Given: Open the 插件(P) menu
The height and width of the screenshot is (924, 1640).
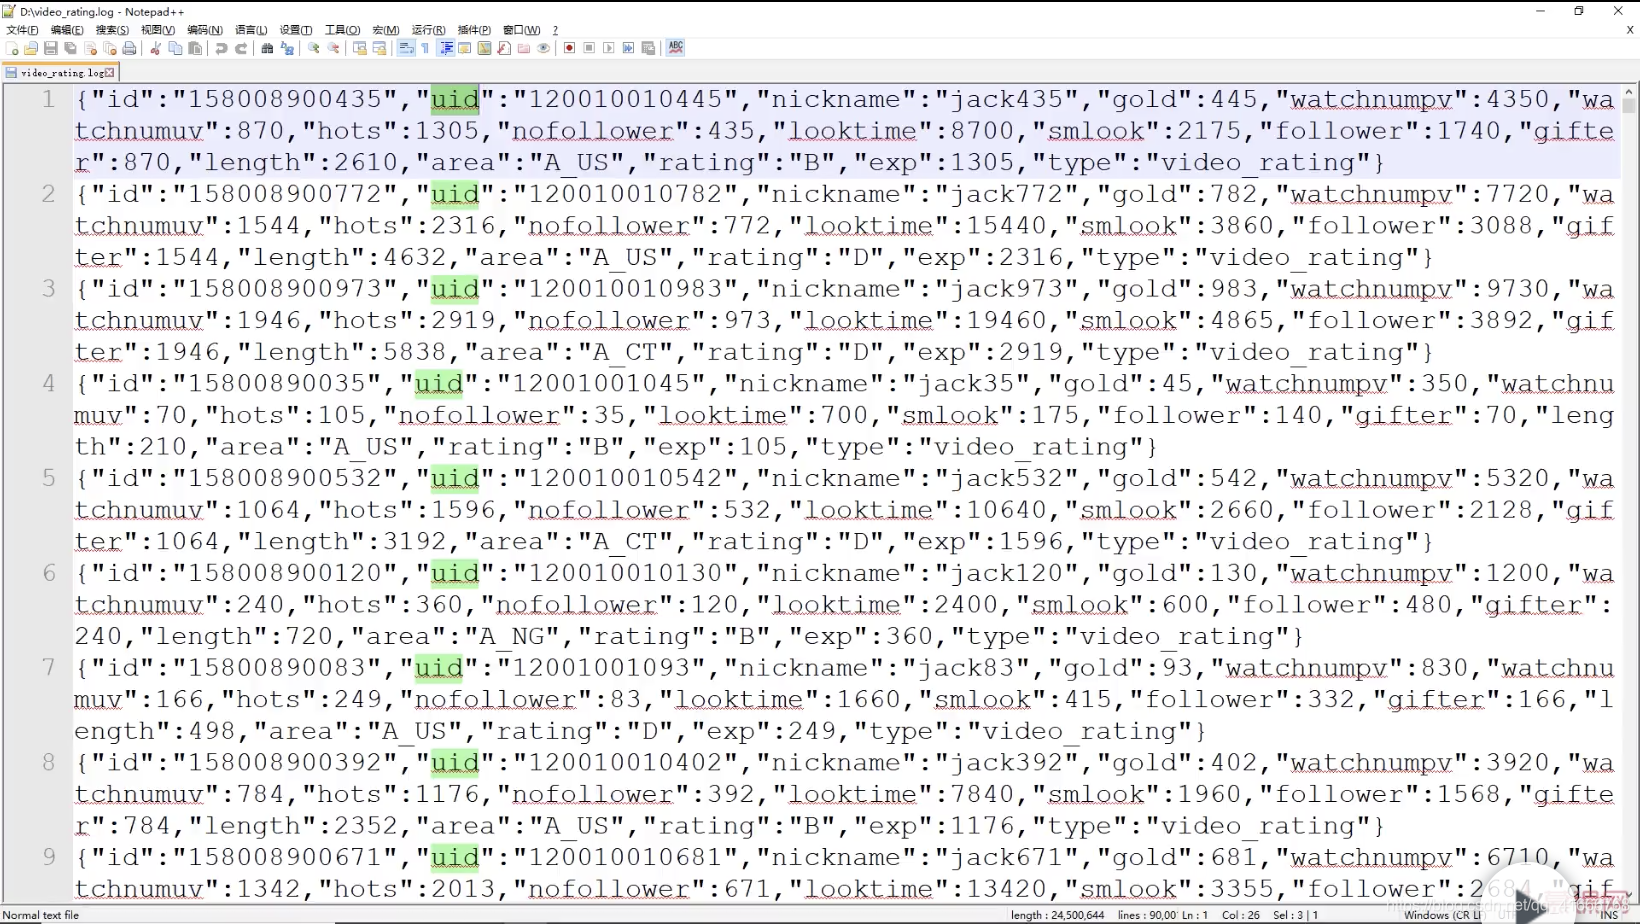Looking at the screenshot, I should [x=474, y=30].
